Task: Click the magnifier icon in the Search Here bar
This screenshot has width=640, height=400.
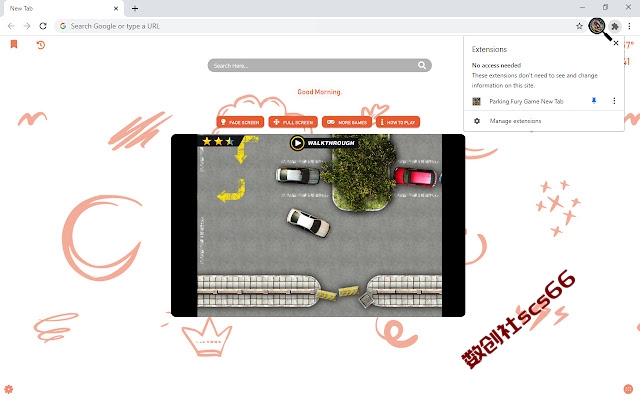Action: 422,65
